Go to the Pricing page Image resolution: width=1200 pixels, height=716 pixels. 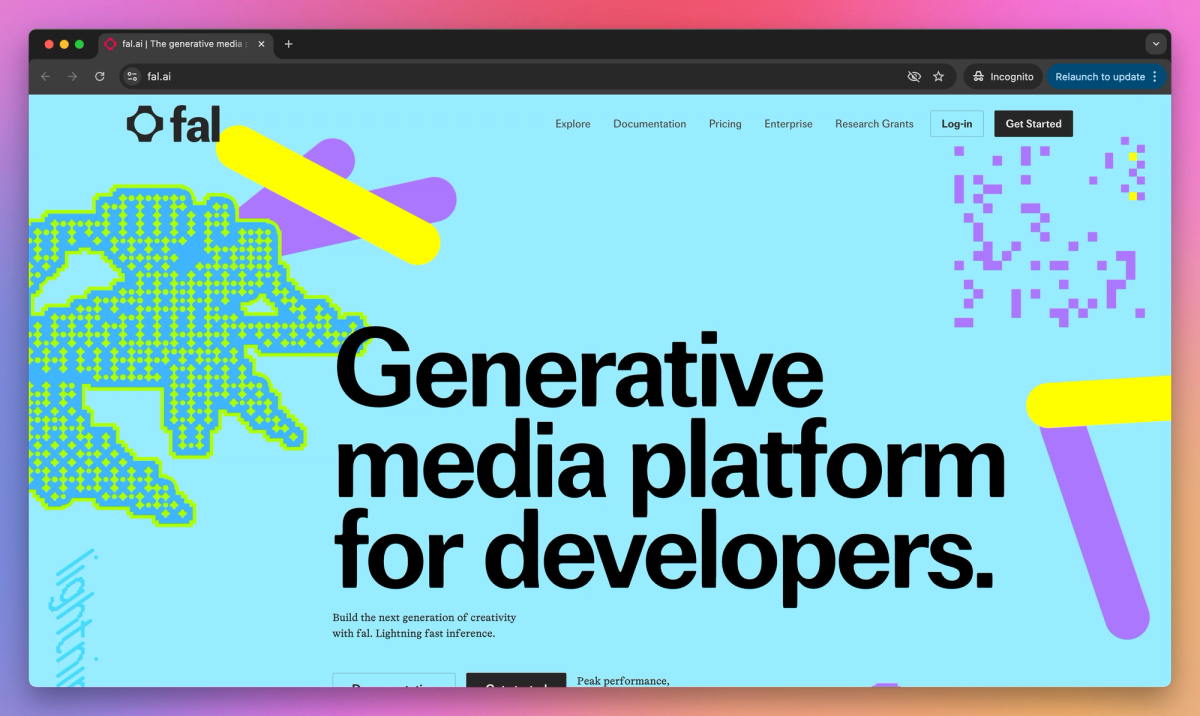(x=725, y=124)
